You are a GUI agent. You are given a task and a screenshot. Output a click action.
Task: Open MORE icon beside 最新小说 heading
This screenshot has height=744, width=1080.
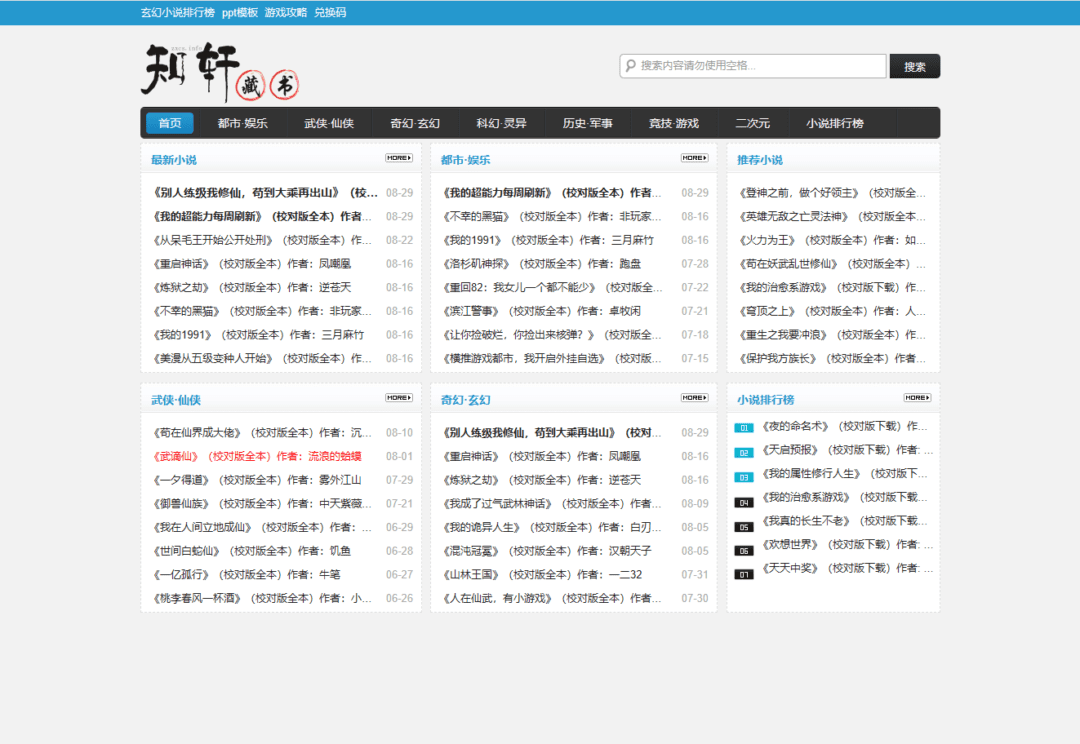pyautogui.click(x=398, y=158)
